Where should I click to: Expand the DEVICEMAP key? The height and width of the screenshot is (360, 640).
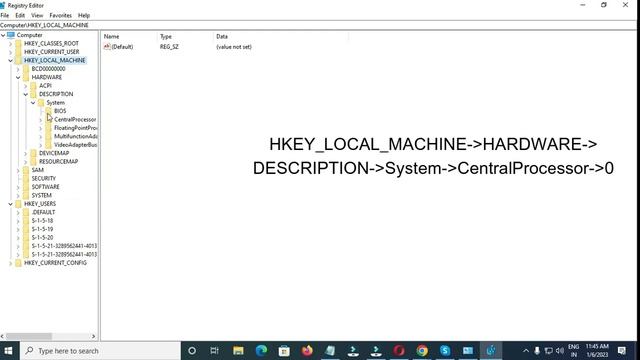point(26,153)
